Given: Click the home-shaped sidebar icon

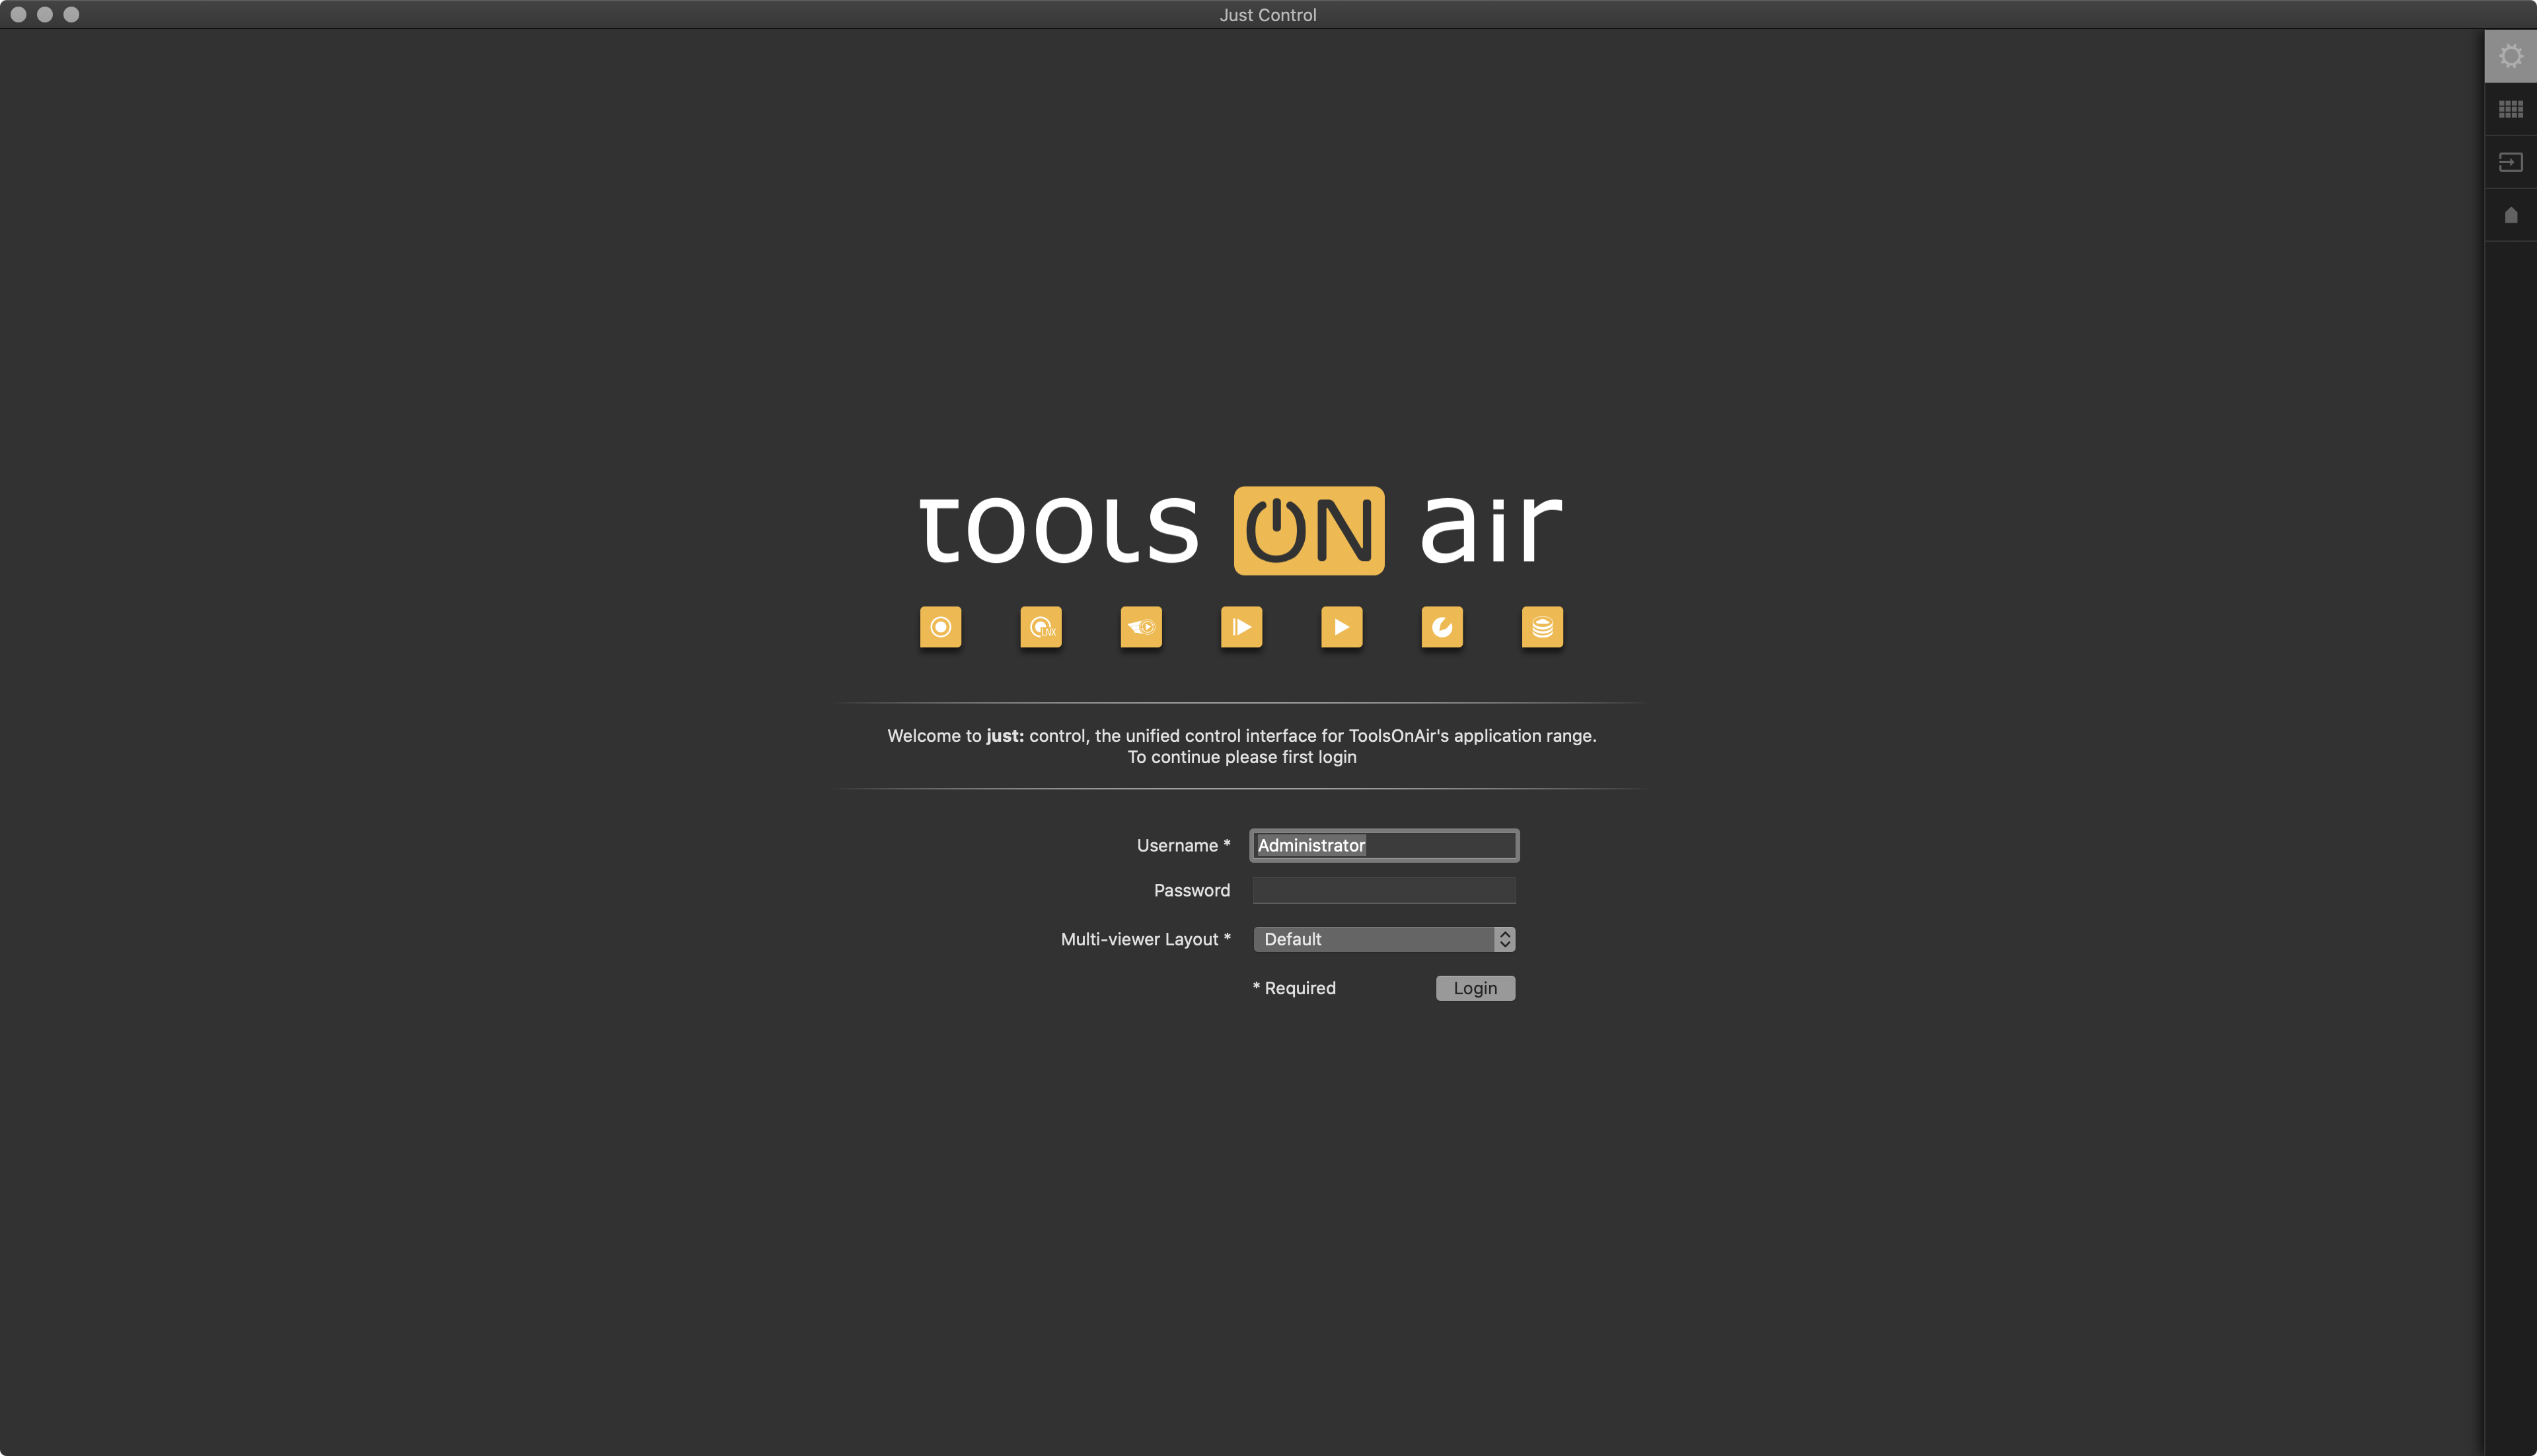Looking at the screenshot, I should pyautogui.click(x=2510, y=215).
